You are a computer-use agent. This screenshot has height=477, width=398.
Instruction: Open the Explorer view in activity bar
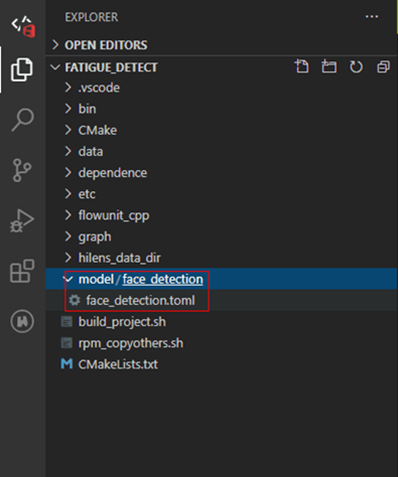coord(22,69)
